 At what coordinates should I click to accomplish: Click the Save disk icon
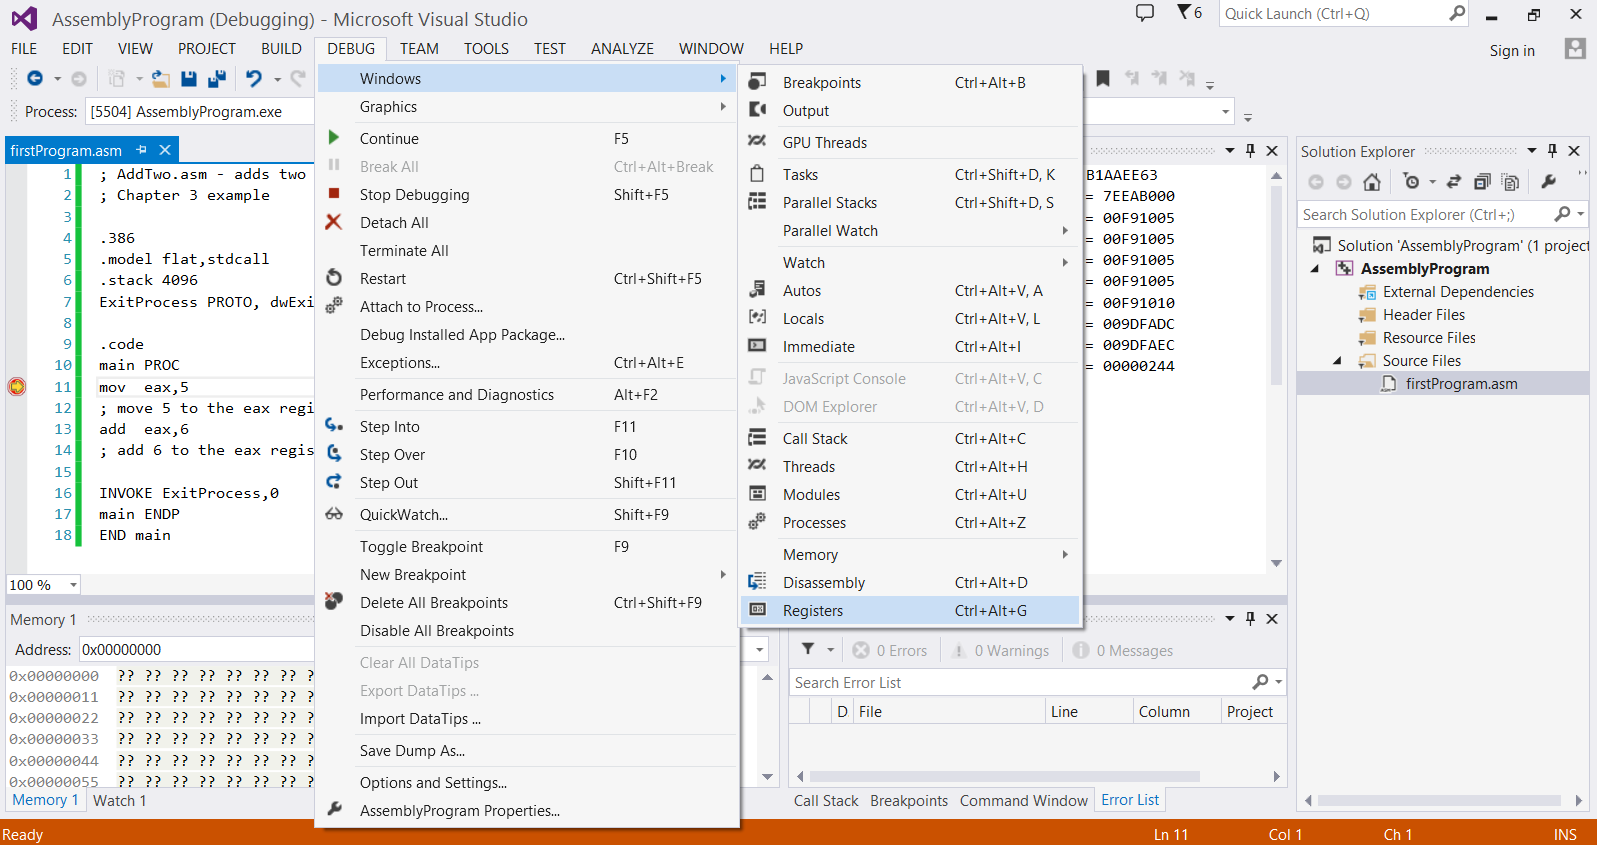coord(189,78)
